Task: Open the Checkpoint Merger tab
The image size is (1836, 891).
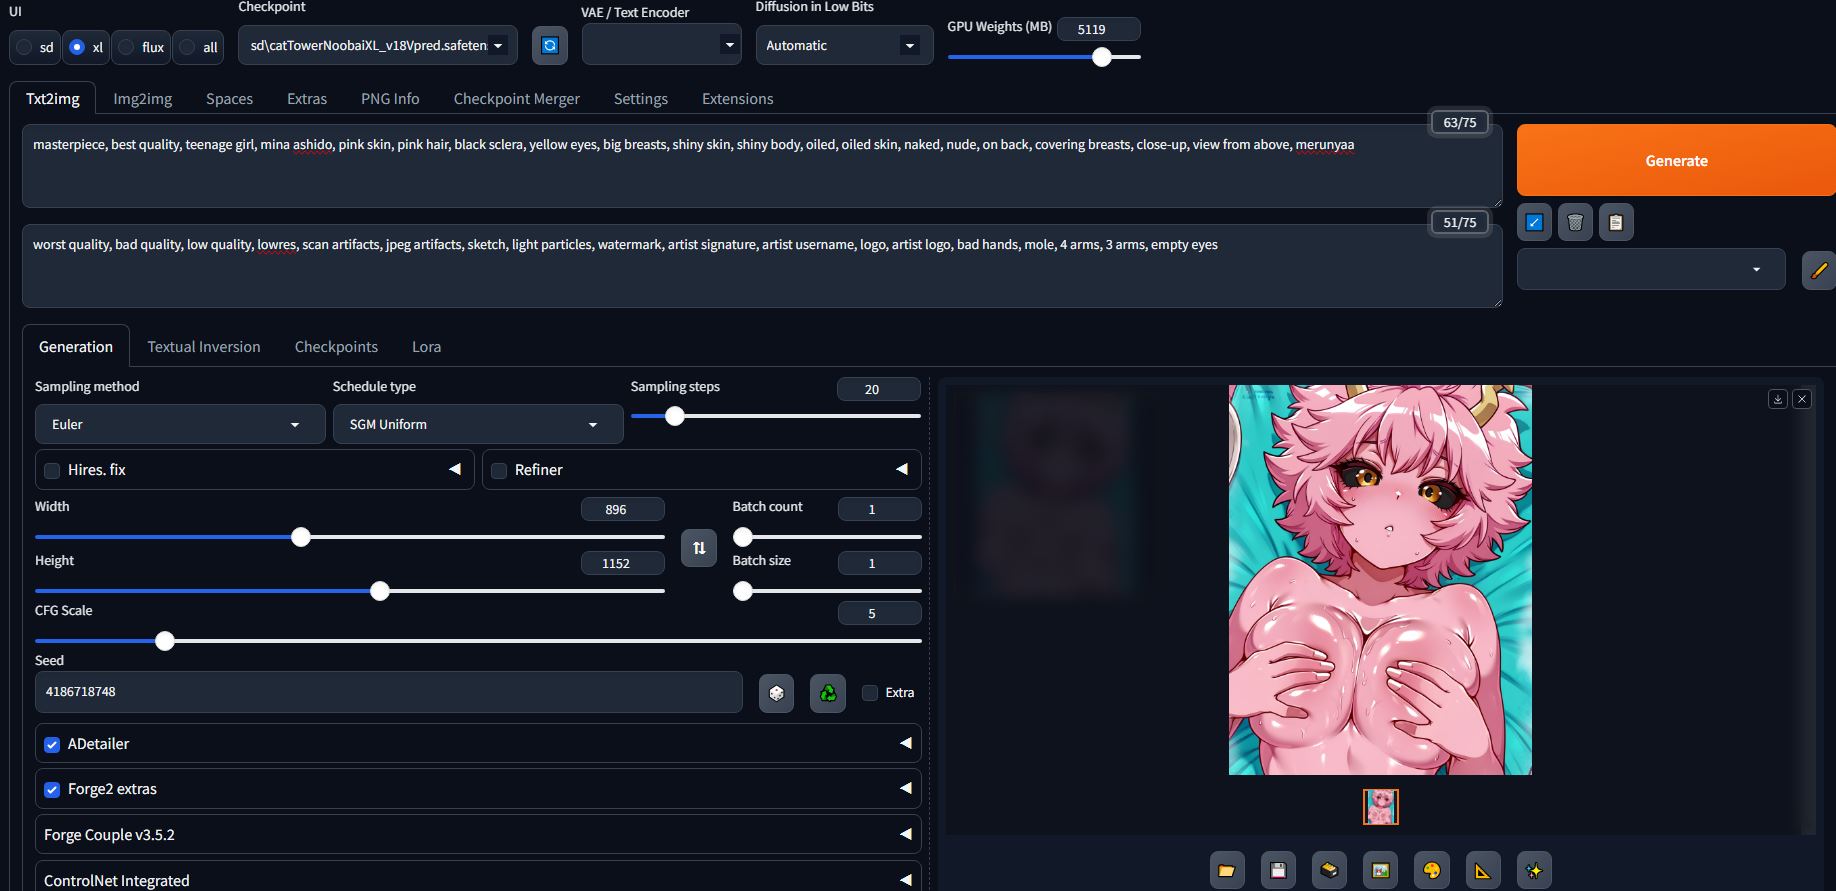Action: pyautogui.click(x=517, y=99)
